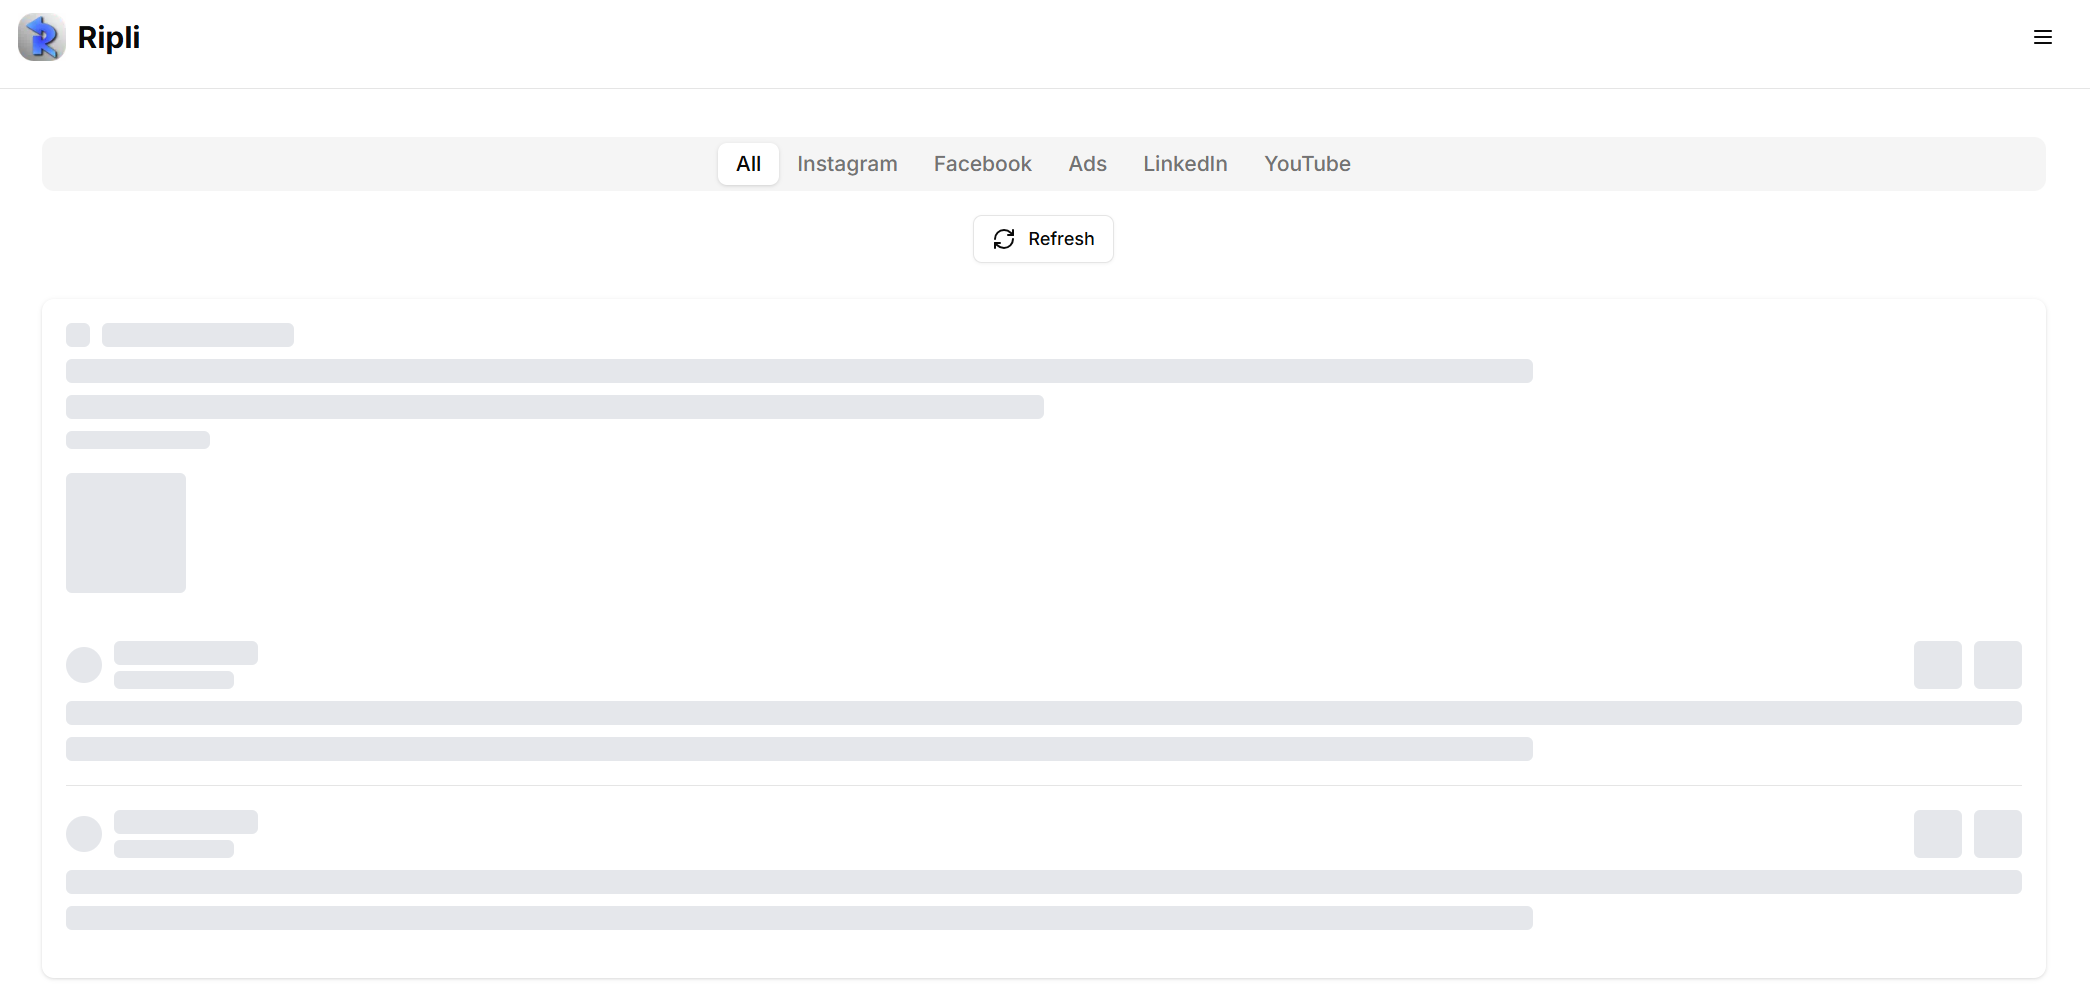The width and height of the screenshot is (2090, 1002).
Task: Switch to the Facebook tab
Action: coord(983,163)
